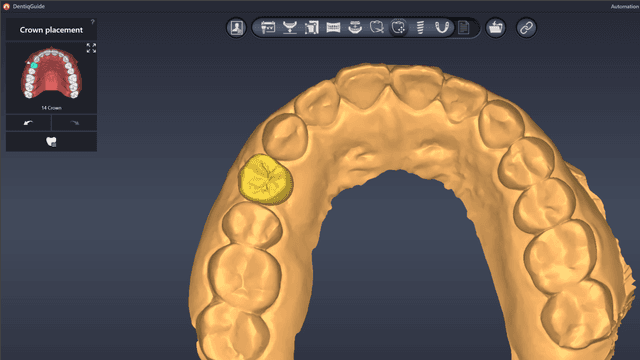
Task: Open the implant screw placement icon
Action: click(x=420, y=28)
